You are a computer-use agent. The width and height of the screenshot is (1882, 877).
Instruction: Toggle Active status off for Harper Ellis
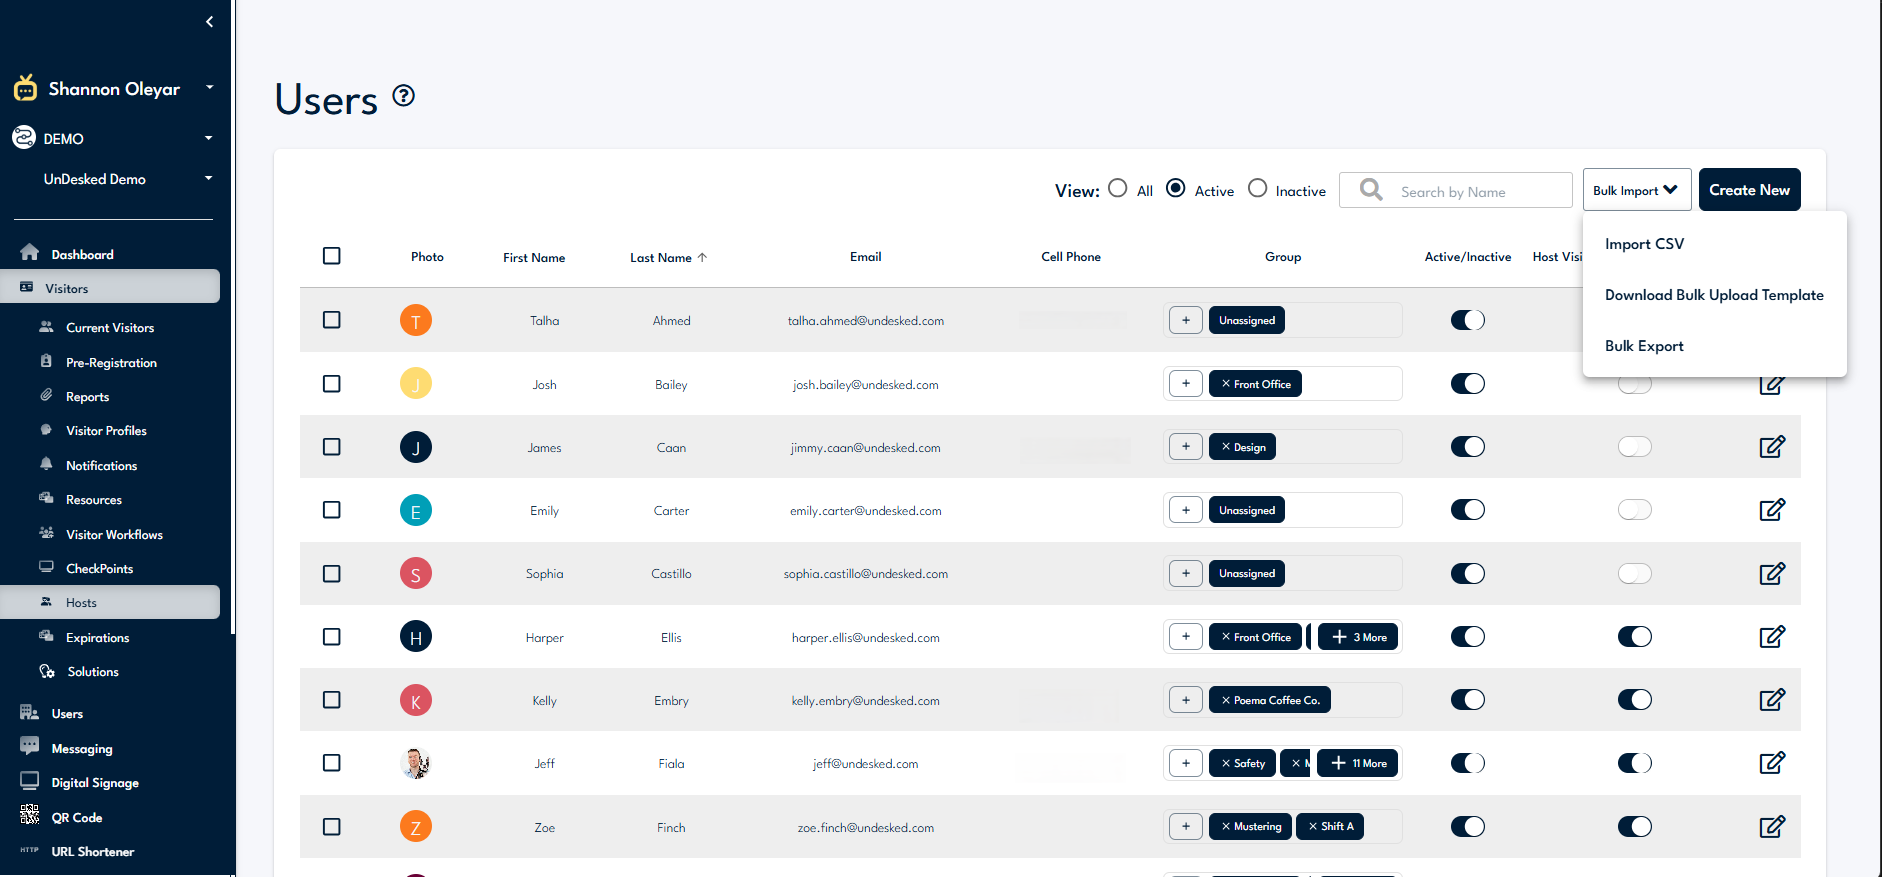click(x=1467, y=637)
